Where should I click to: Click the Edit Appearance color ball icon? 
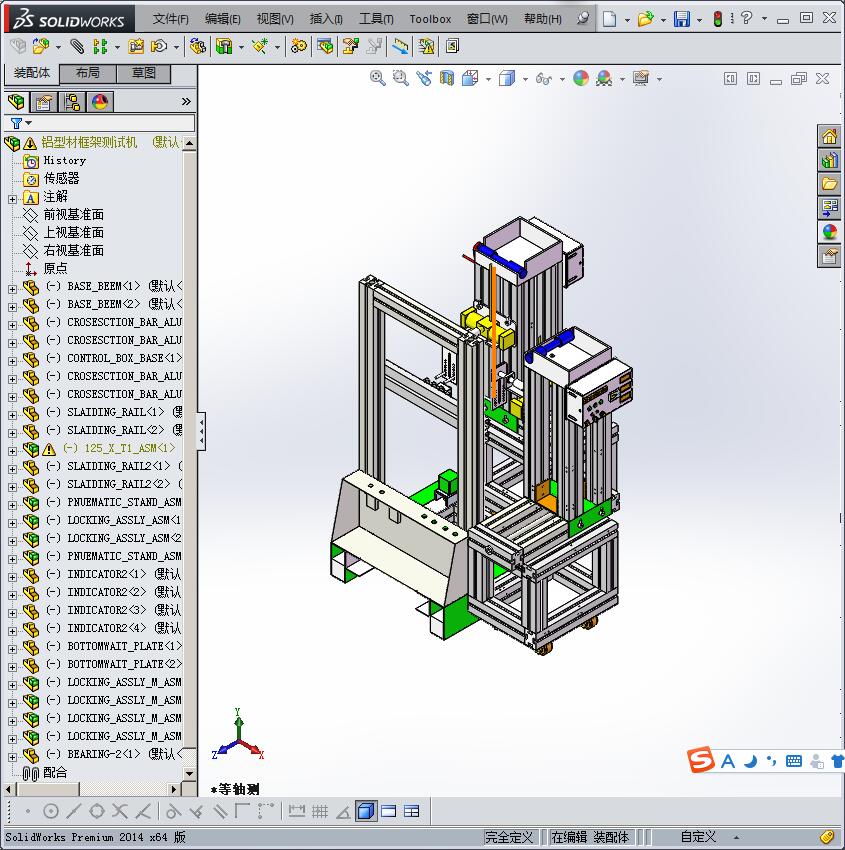pyautogui.click(x=580, y=78)
